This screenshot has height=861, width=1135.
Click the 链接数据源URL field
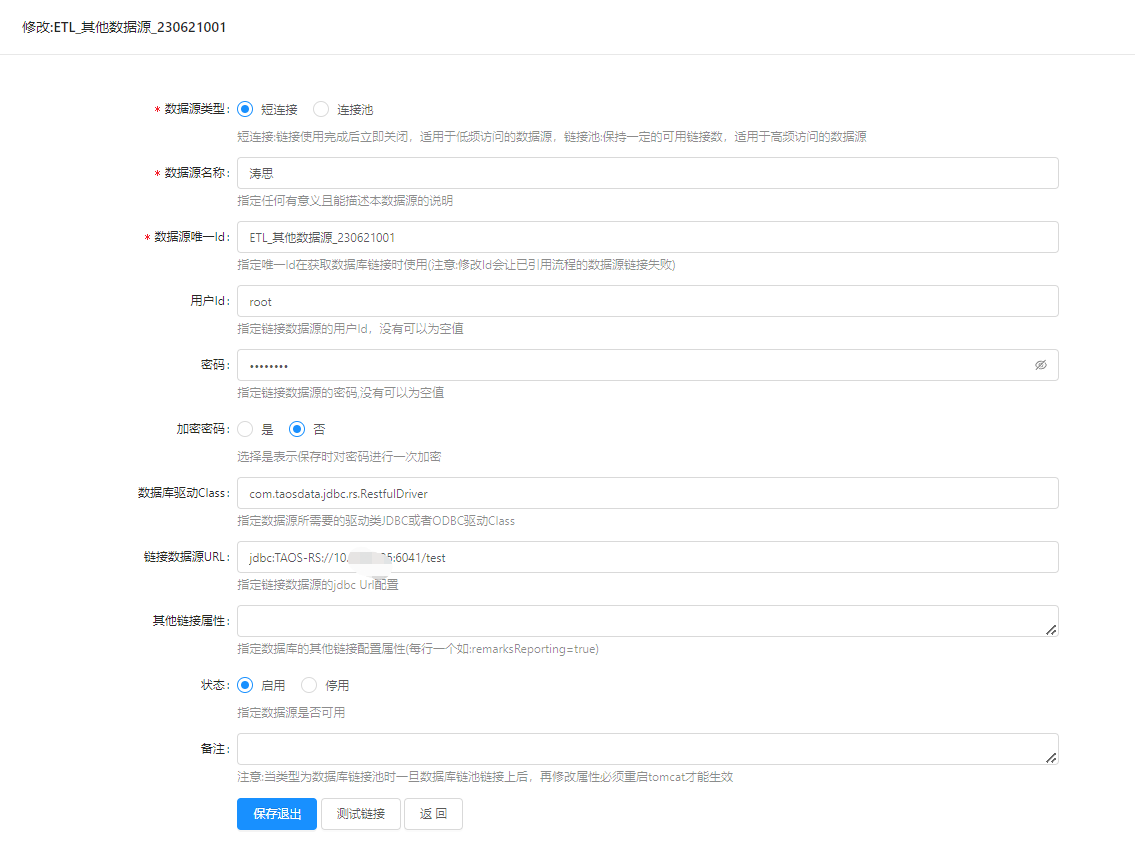pyautogui.click(x=647, y=557)
